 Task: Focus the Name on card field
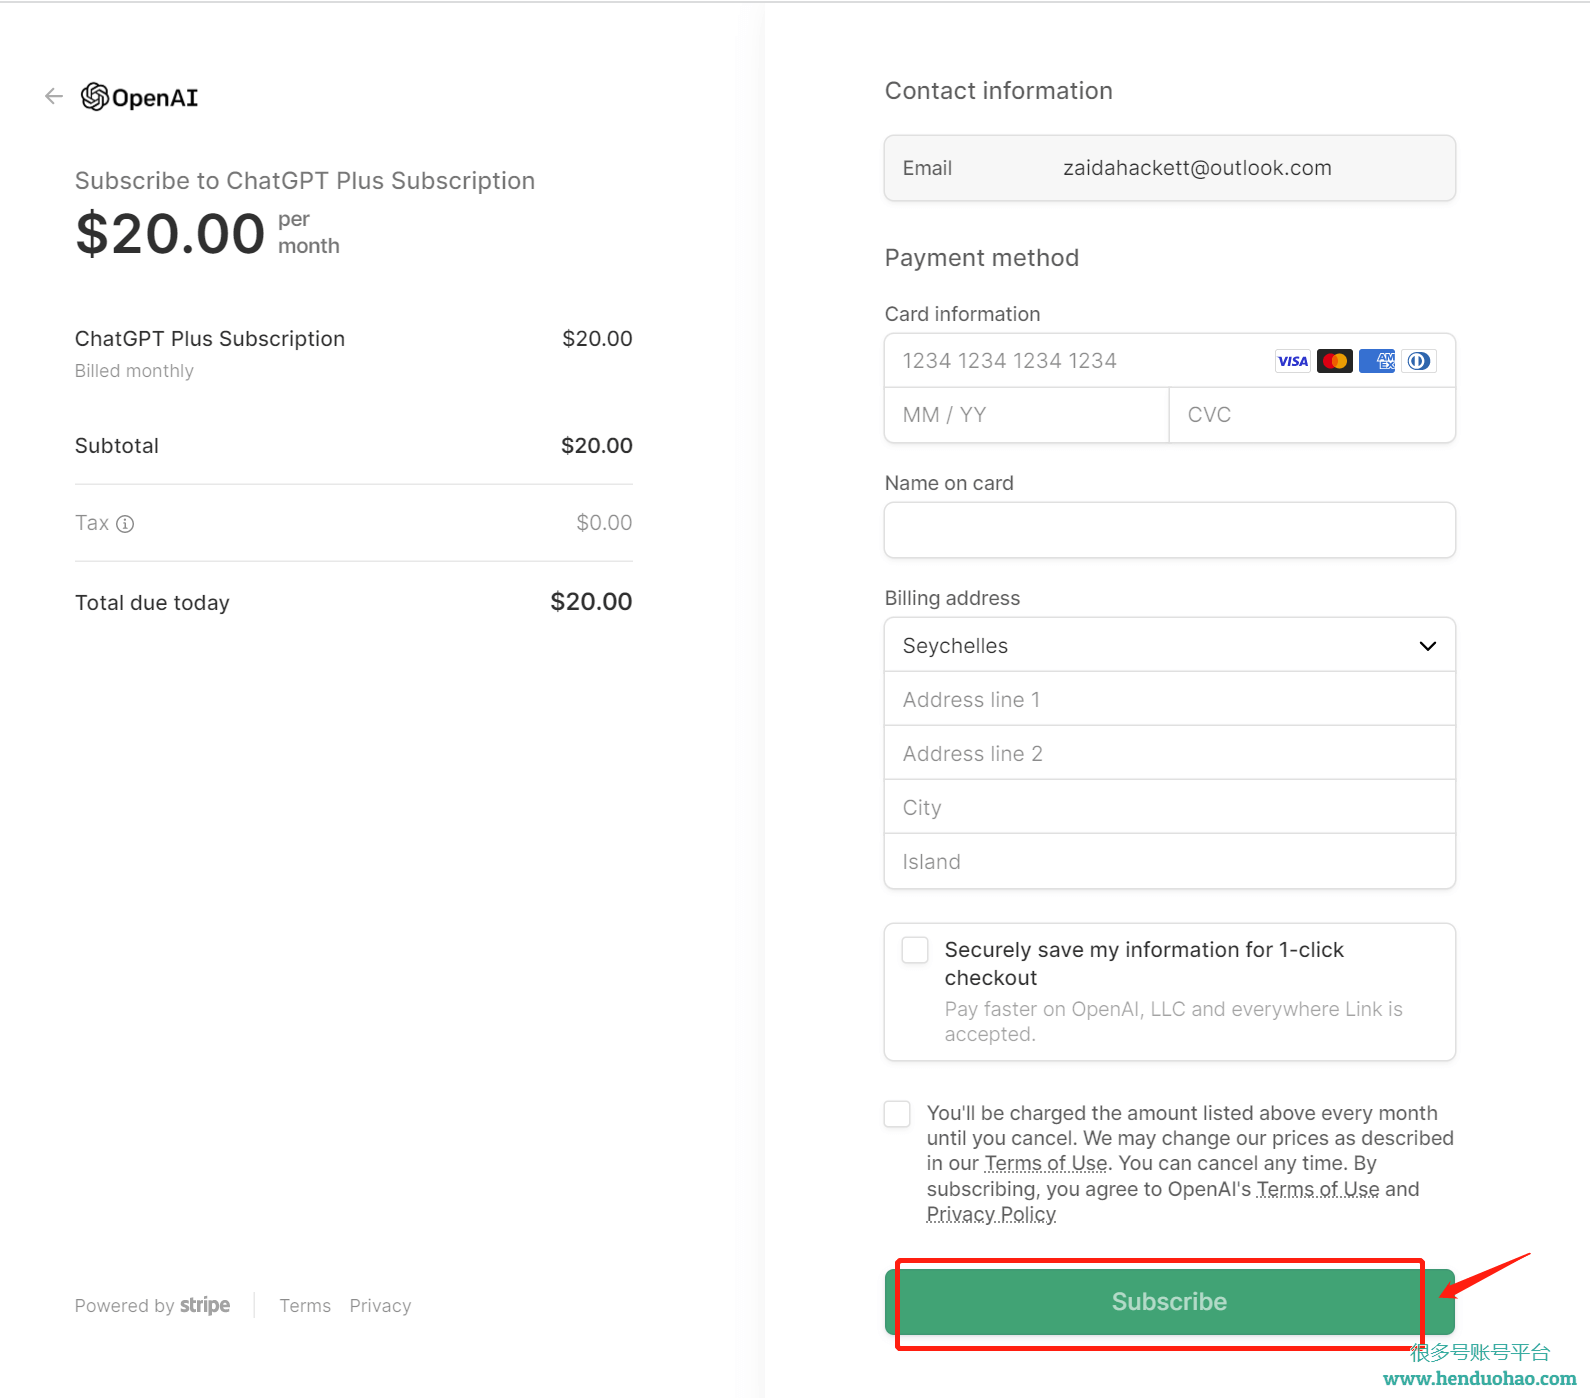[1170, 530]
